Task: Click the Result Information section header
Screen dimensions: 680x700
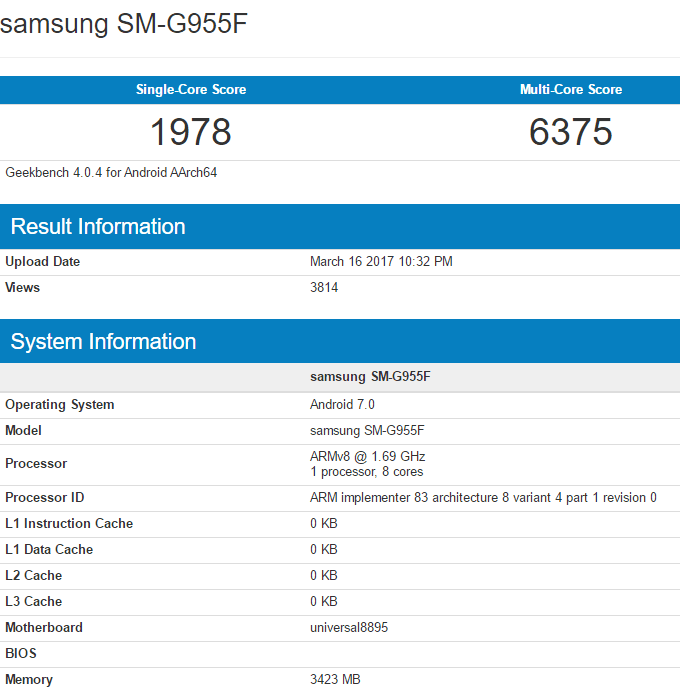Action: [98, 227]
